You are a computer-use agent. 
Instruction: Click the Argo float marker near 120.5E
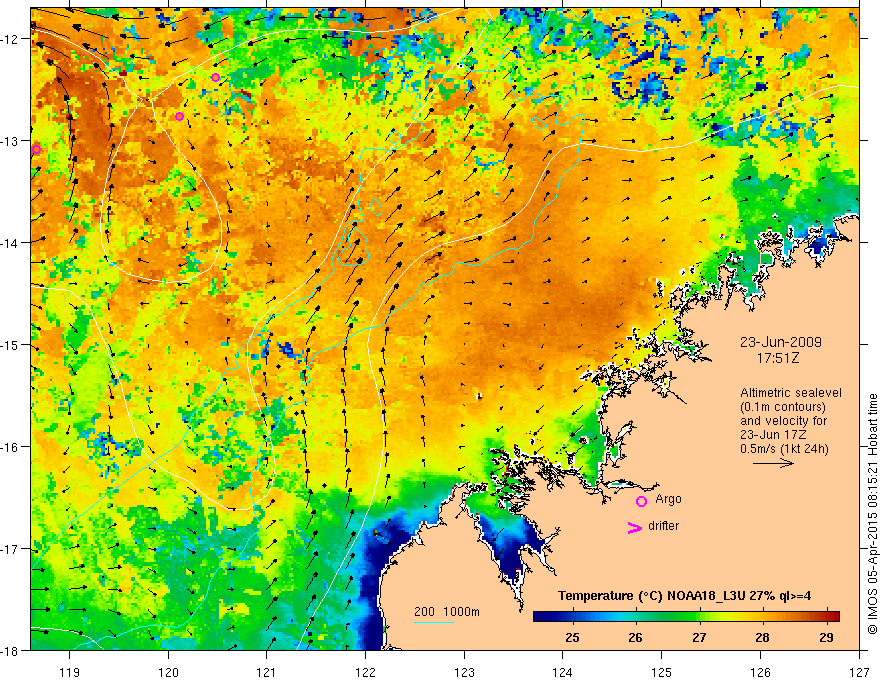click(x=216, y=77)
